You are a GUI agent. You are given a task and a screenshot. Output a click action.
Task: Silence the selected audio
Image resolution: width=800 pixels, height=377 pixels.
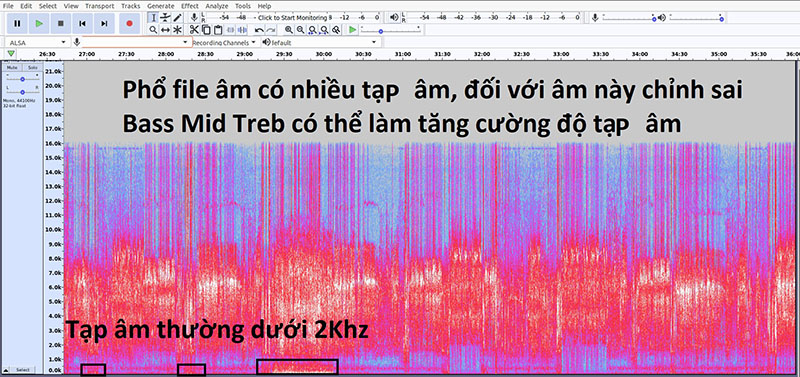pos(242,30)
